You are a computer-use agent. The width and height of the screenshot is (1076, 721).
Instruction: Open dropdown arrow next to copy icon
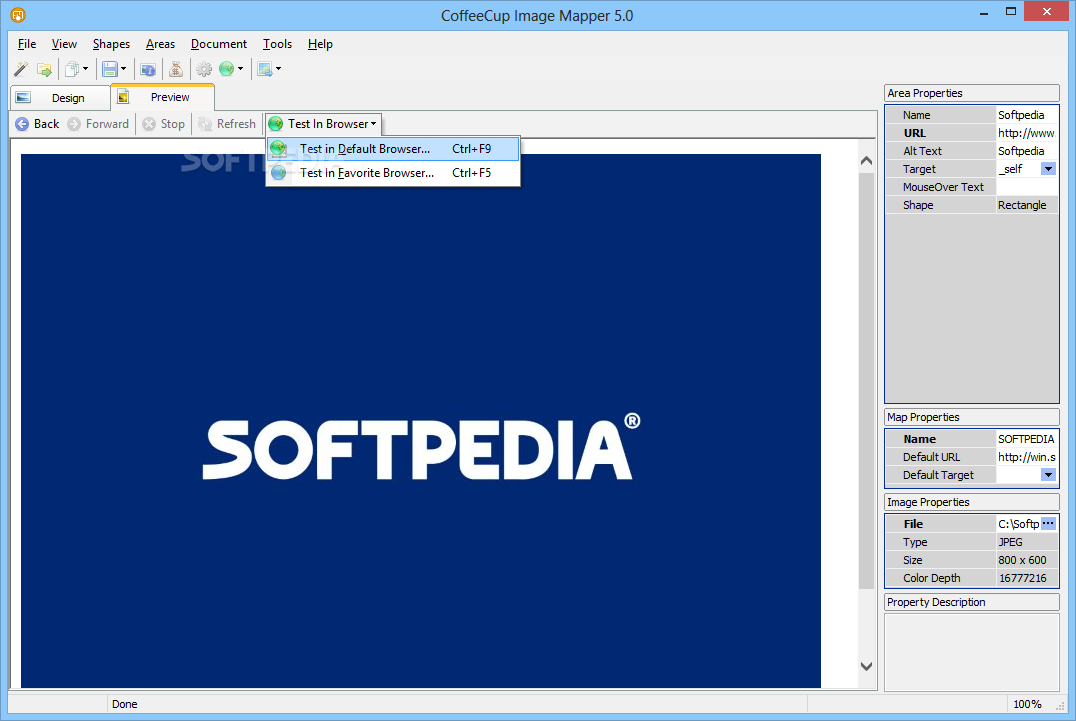point(86,69)
